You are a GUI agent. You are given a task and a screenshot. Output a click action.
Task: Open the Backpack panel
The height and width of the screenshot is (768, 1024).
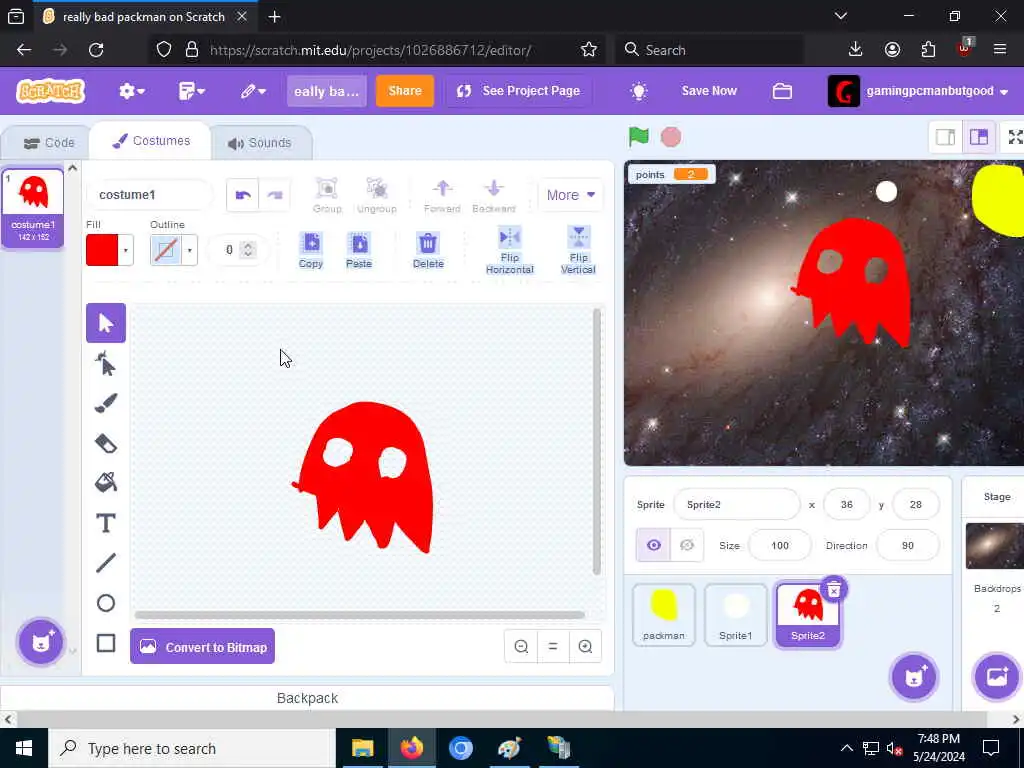pos(307,698)
